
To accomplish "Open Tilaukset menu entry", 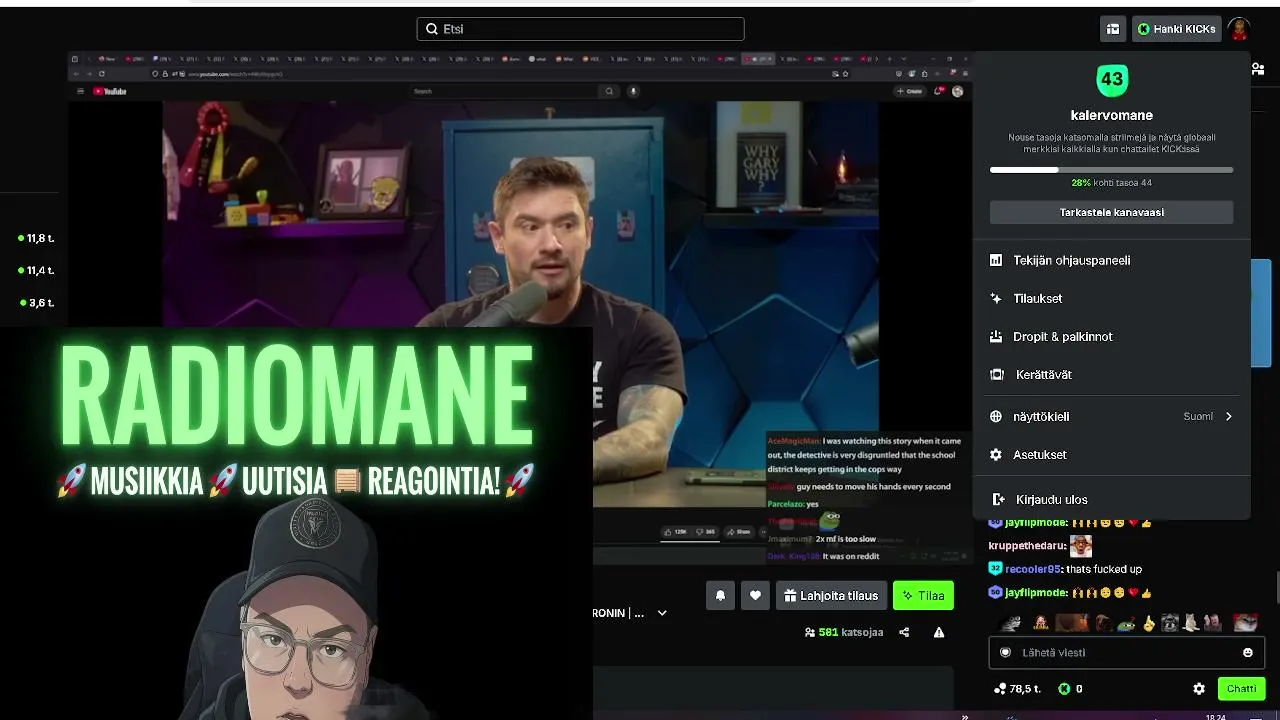I will click(1111, 298).
